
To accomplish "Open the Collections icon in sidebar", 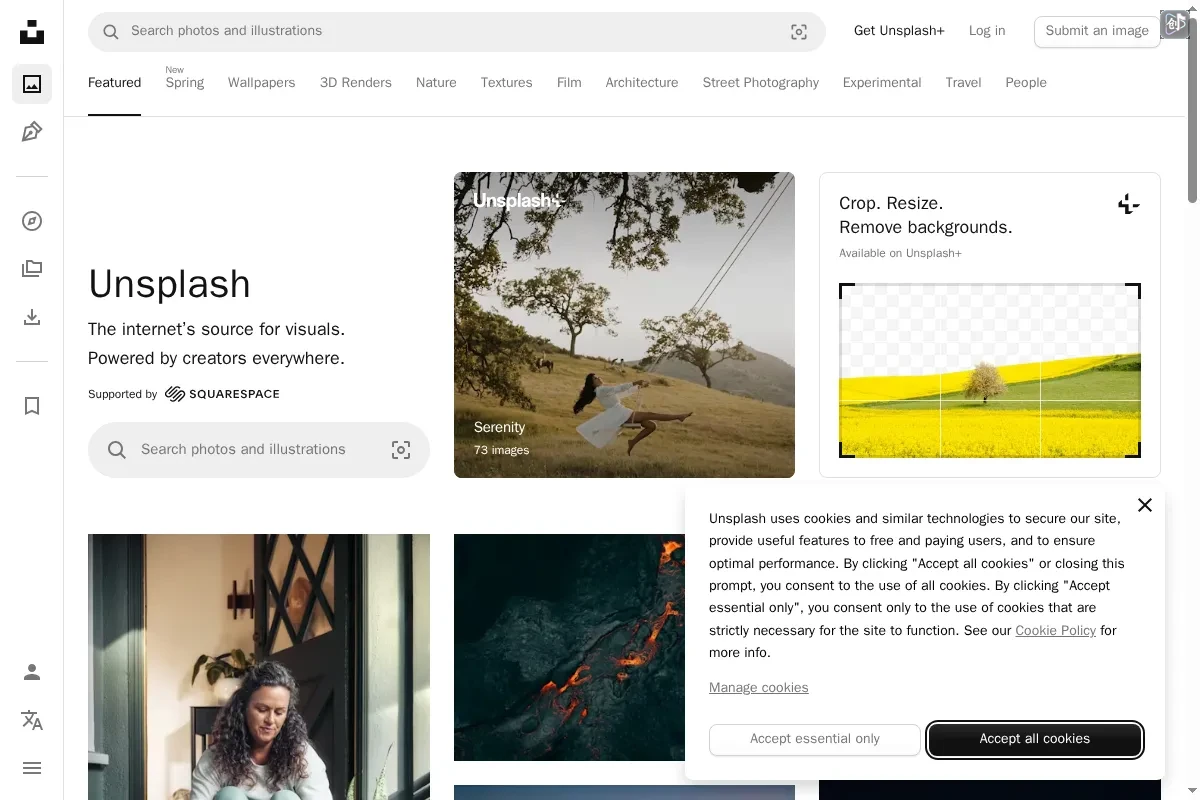I will point(32,269).
